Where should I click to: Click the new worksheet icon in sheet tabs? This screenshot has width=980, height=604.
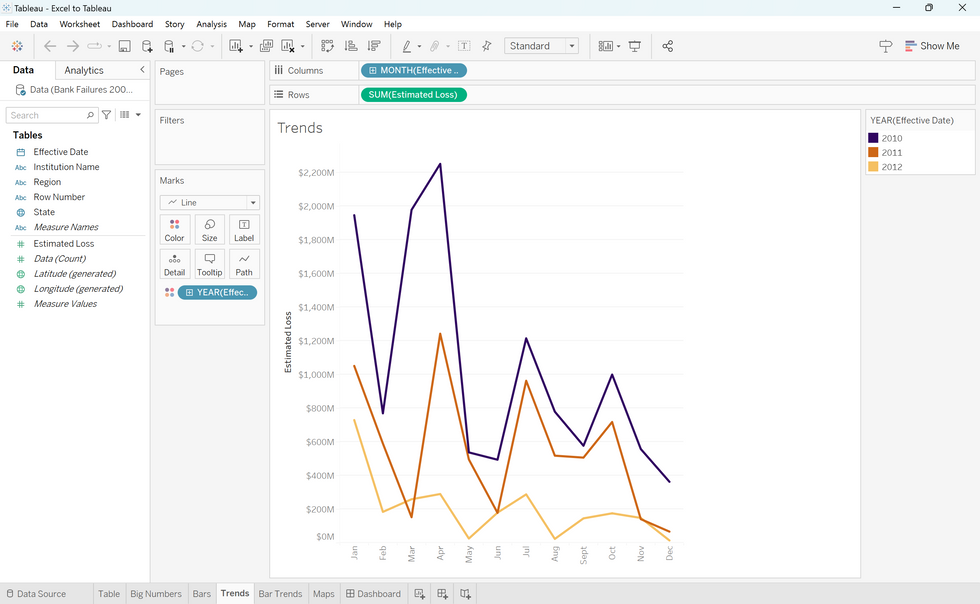click(x=419, y=593)
